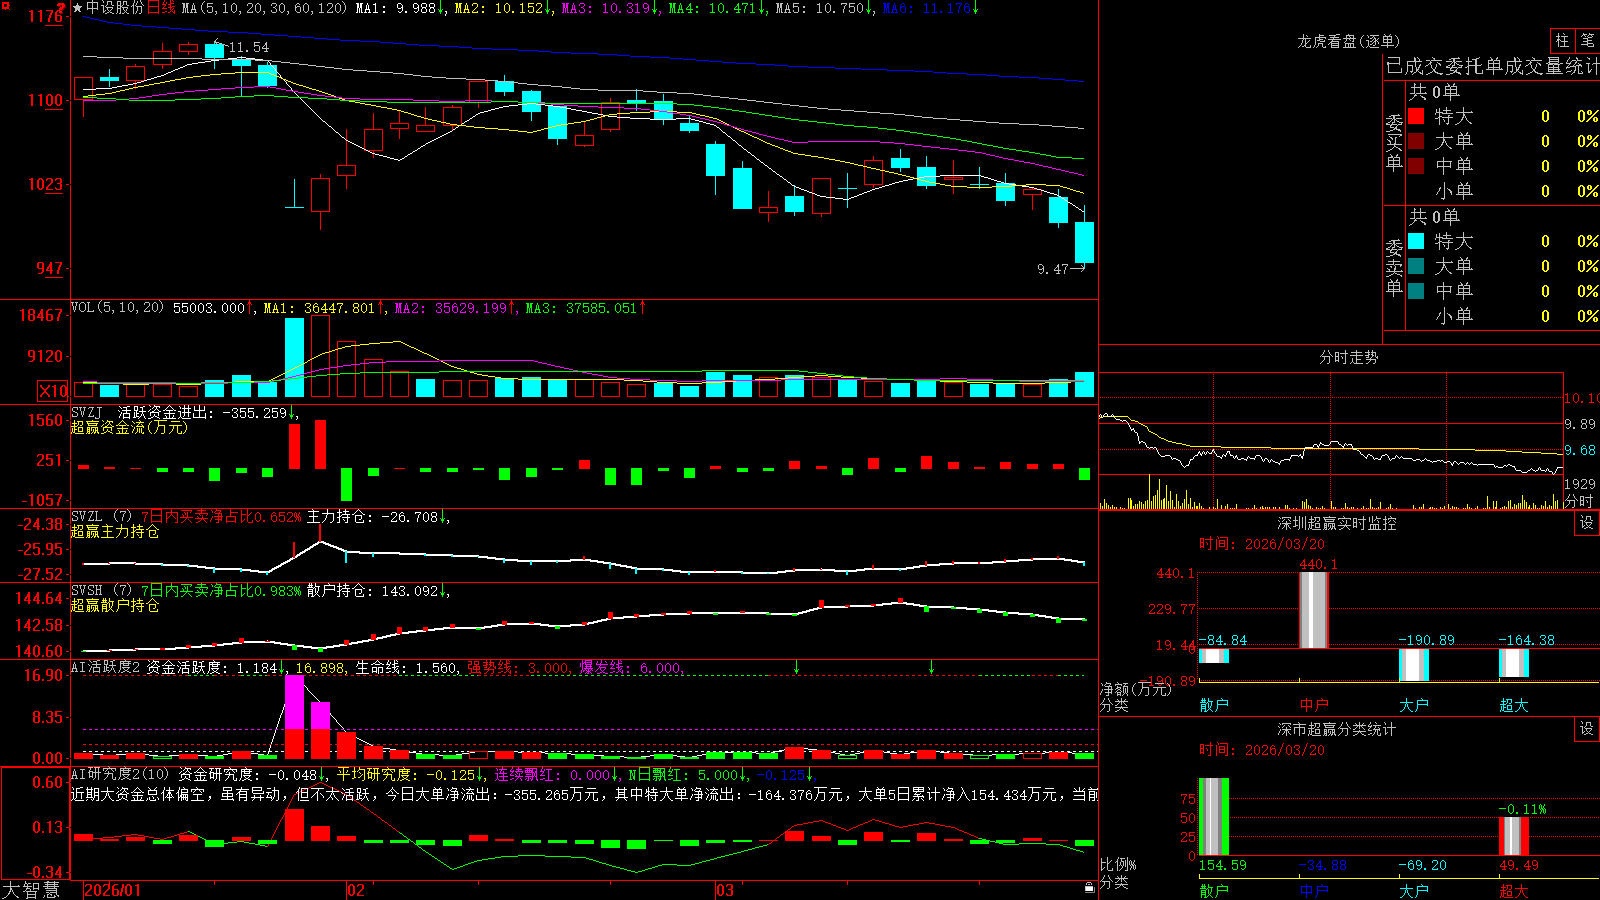
Task: Click the 委卖单 section label
Action: tap(1394, 267)
